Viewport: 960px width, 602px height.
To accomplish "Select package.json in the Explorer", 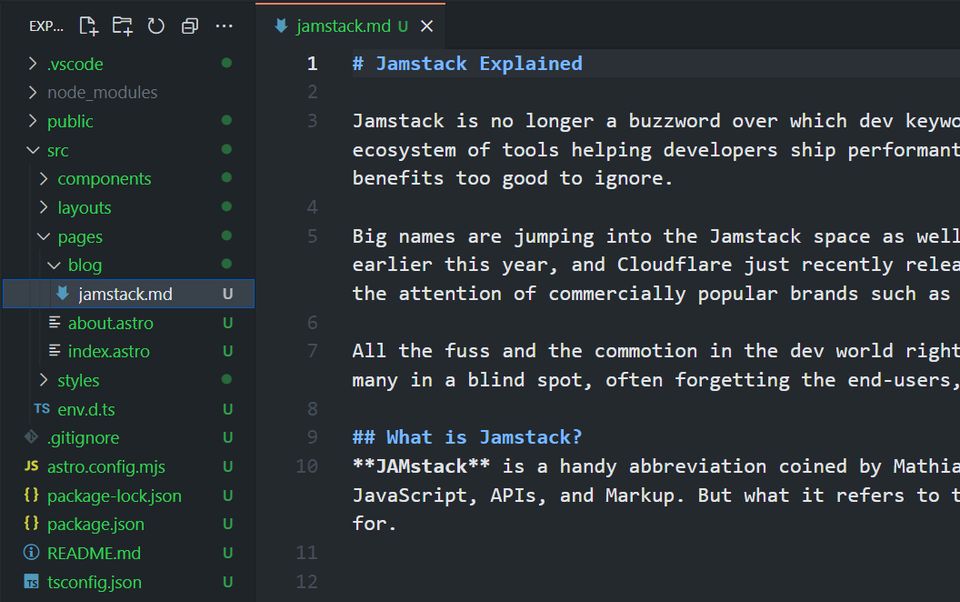I will tap(97, 524).
